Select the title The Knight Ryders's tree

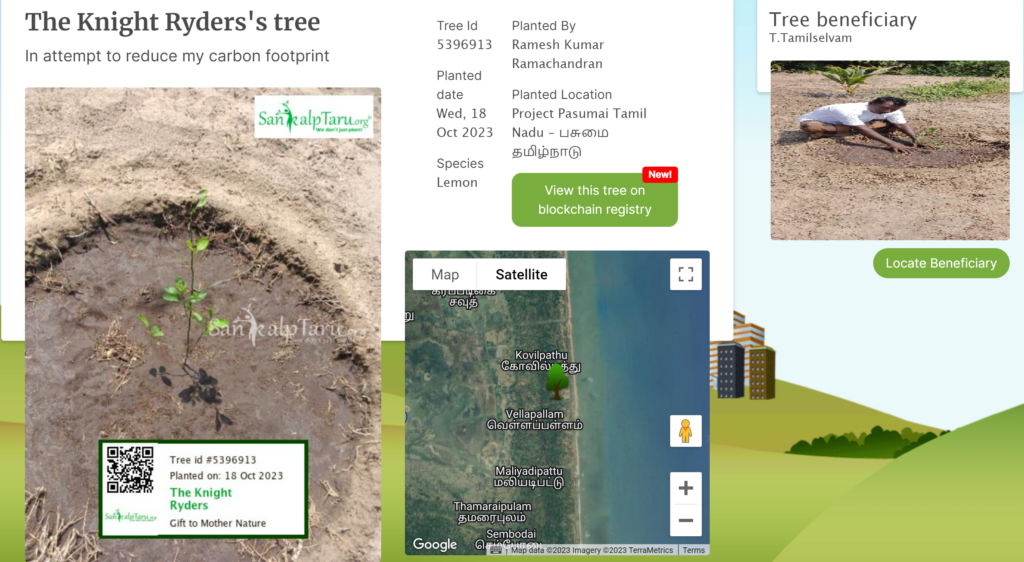click(x=172, y=22)
